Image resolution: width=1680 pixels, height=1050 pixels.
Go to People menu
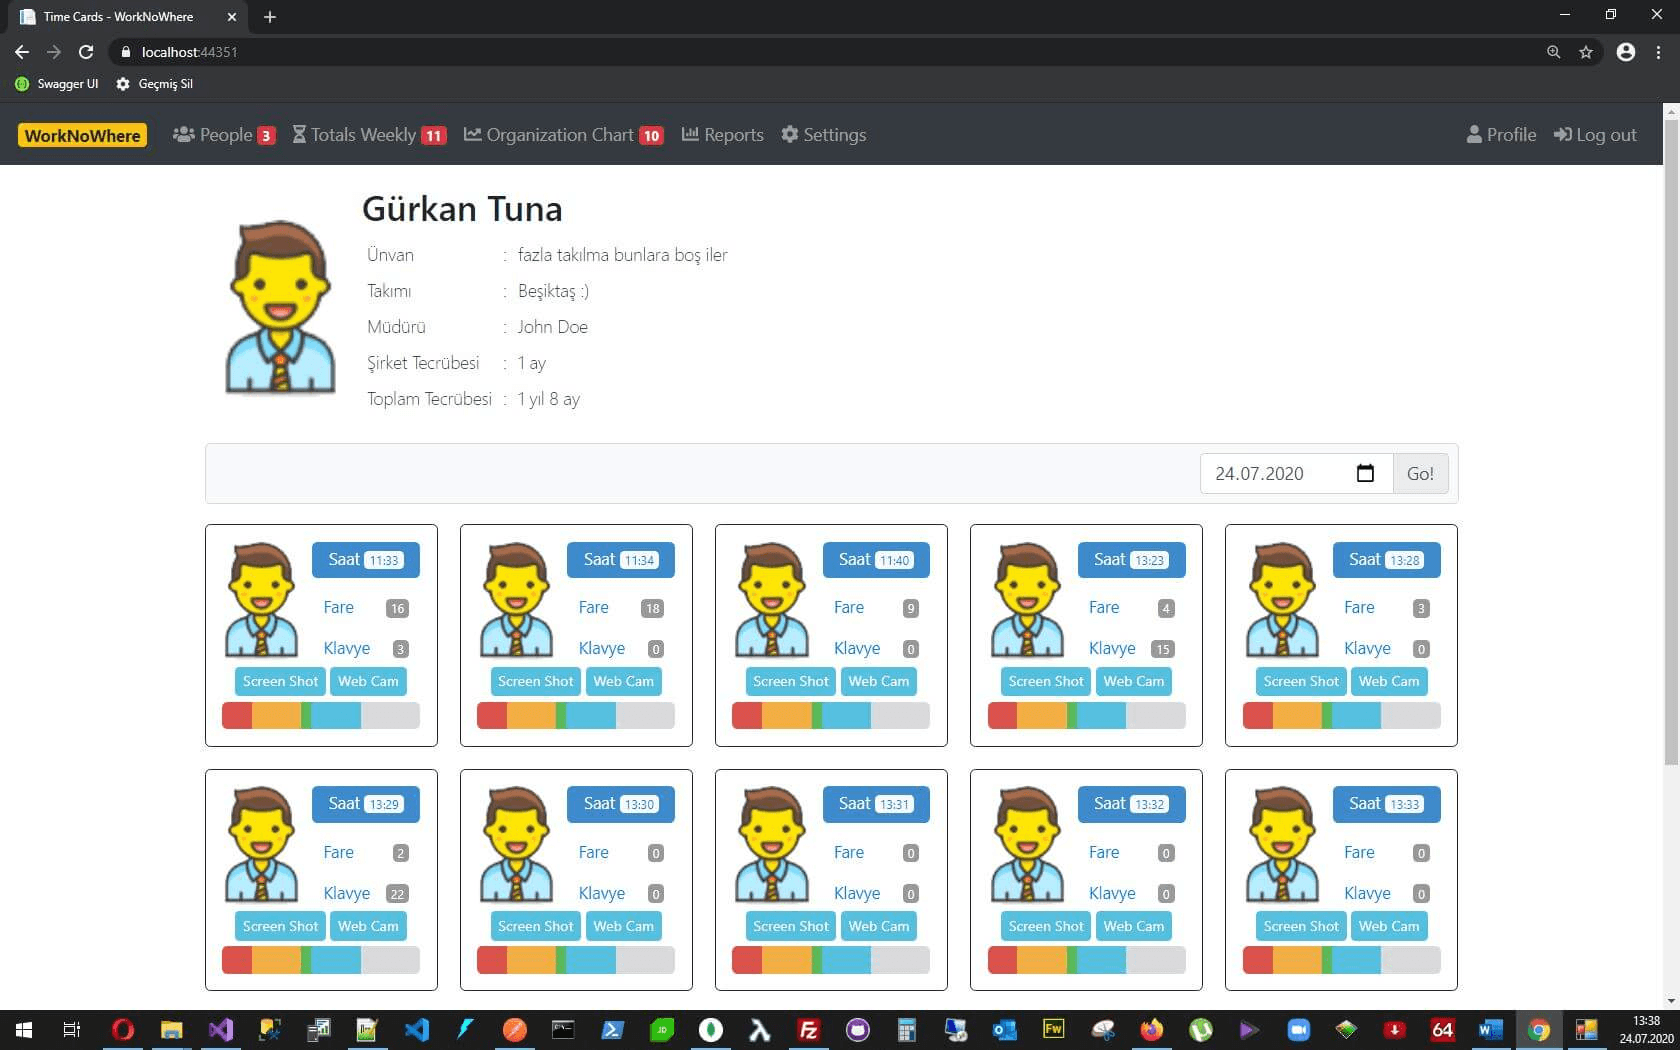(224, 135)
